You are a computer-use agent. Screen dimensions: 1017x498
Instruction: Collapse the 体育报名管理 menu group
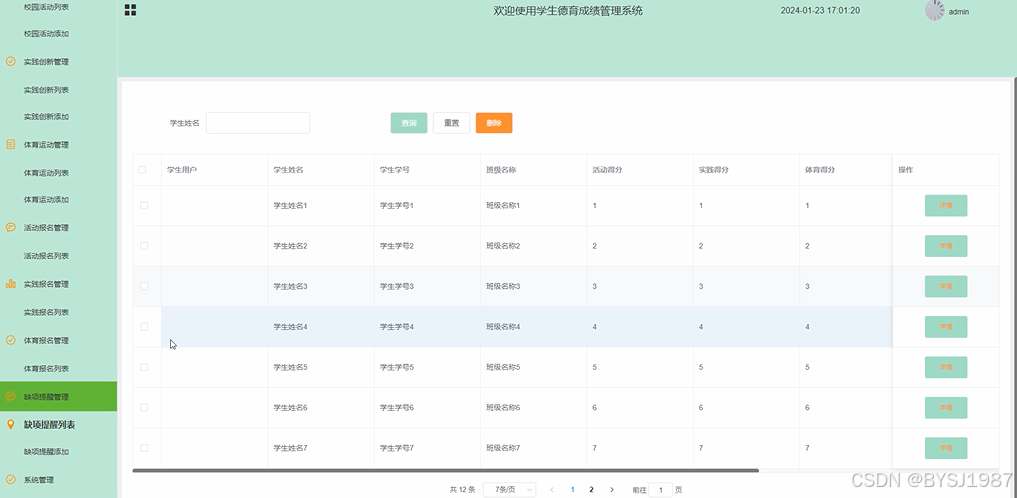click(x=58, y=340)
